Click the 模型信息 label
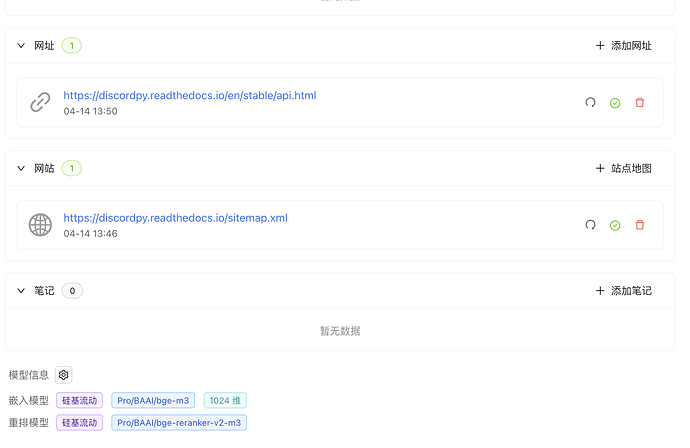 tap(29, 375)
